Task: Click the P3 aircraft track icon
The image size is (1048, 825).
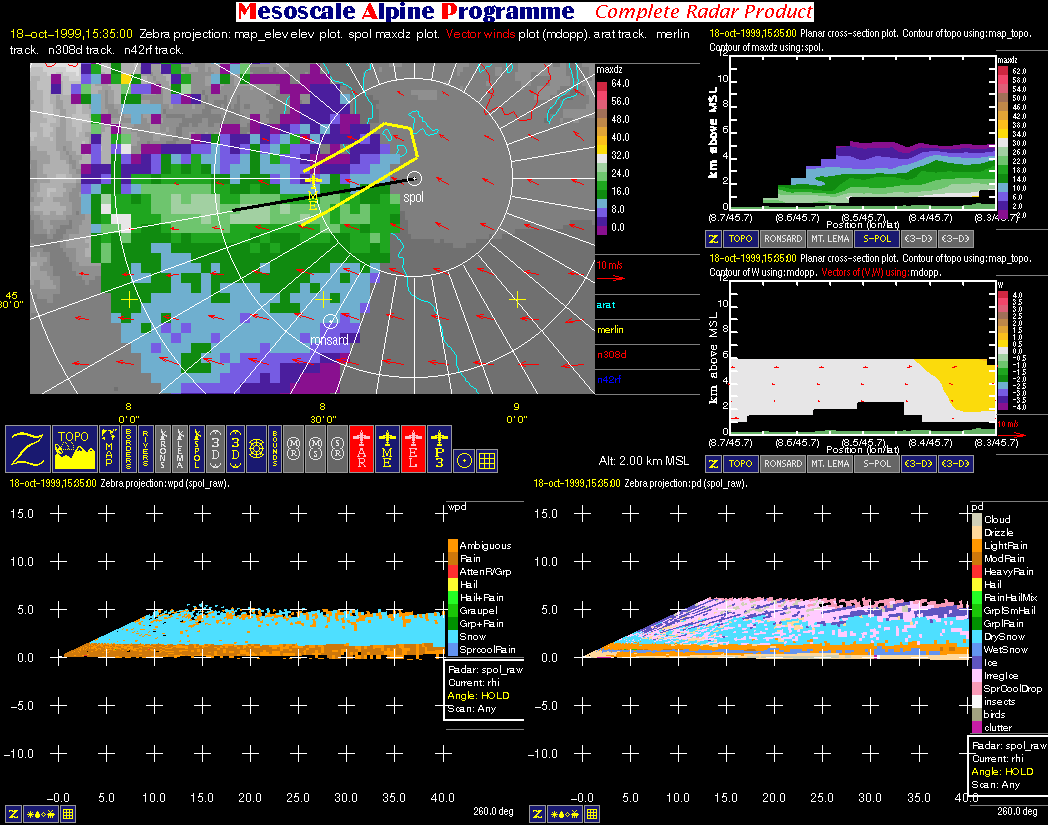Action: coord(437,448)
